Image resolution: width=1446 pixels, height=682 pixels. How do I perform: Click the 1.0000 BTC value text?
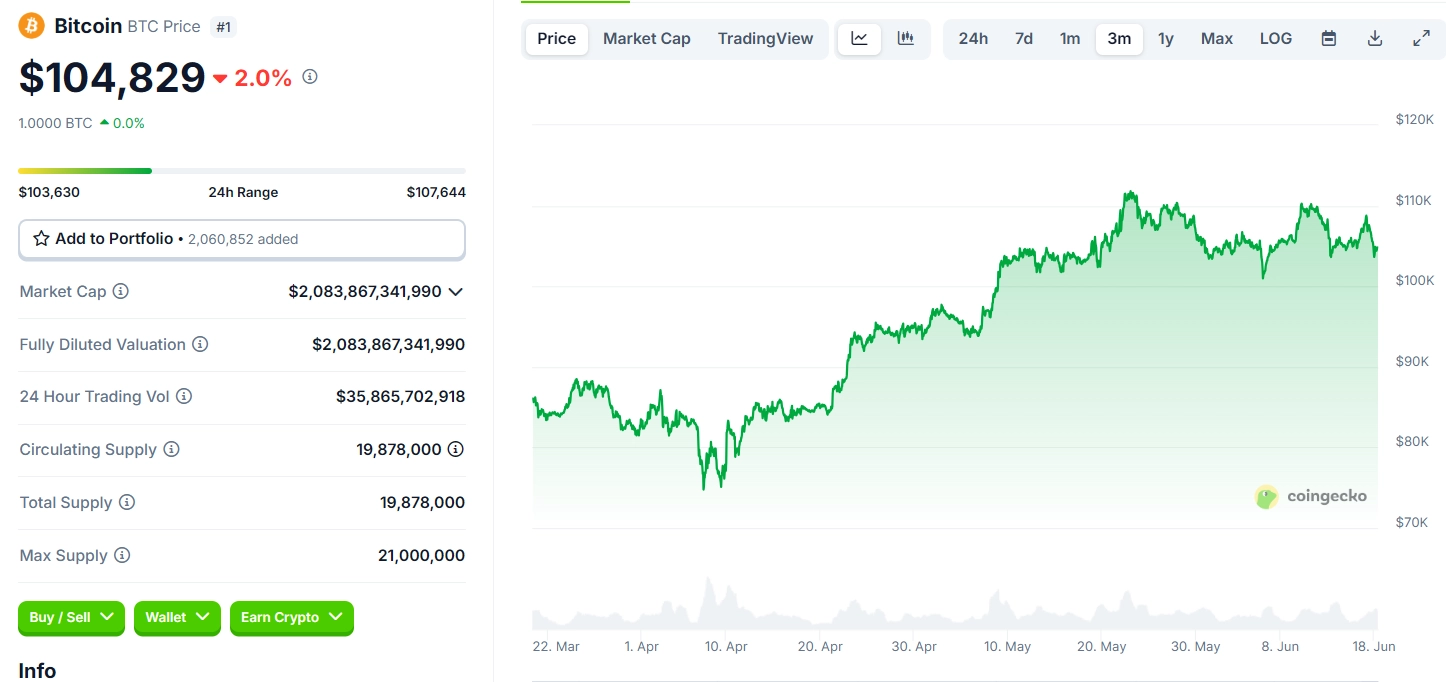55,123
